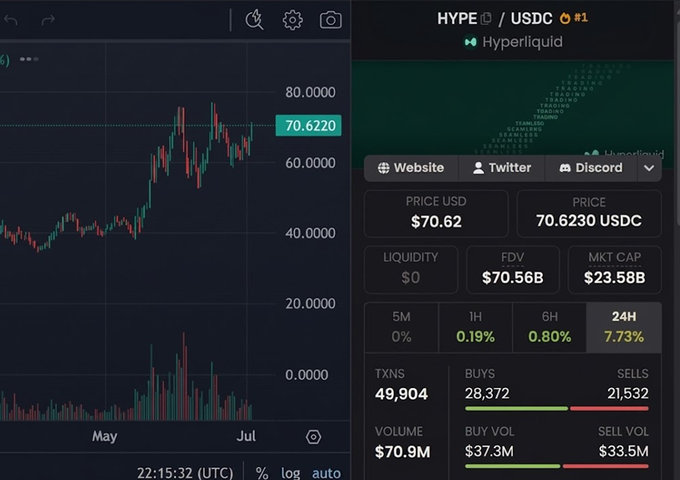The width and height of the screenshot is (680, 480).
Task: Take a chart snapshot with camera icon
Action: point(330,20)
